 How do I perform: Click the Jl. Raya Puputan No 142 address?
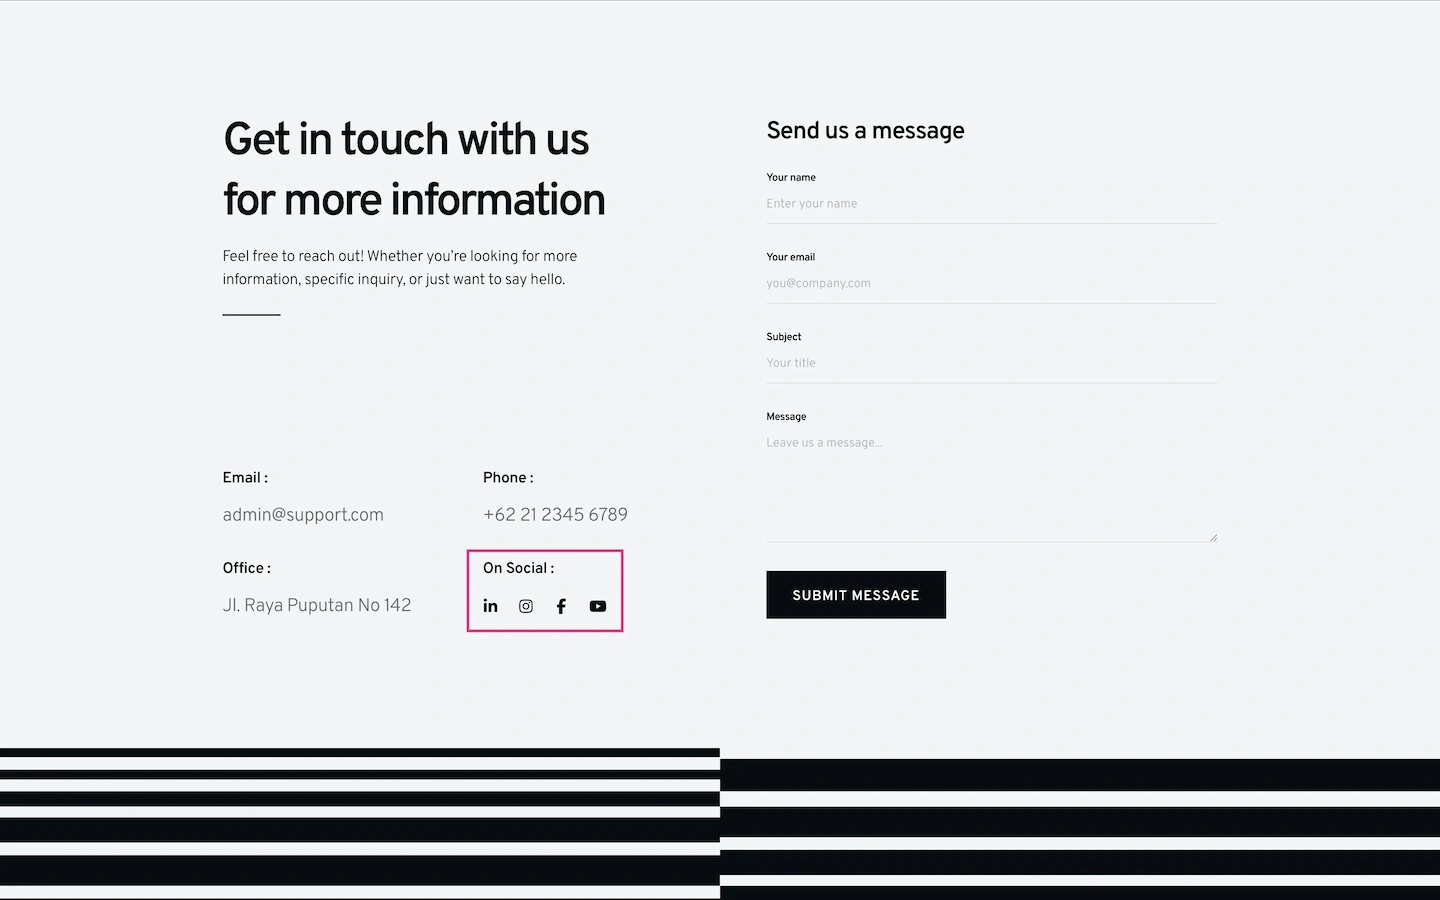(x=317, y=605)
